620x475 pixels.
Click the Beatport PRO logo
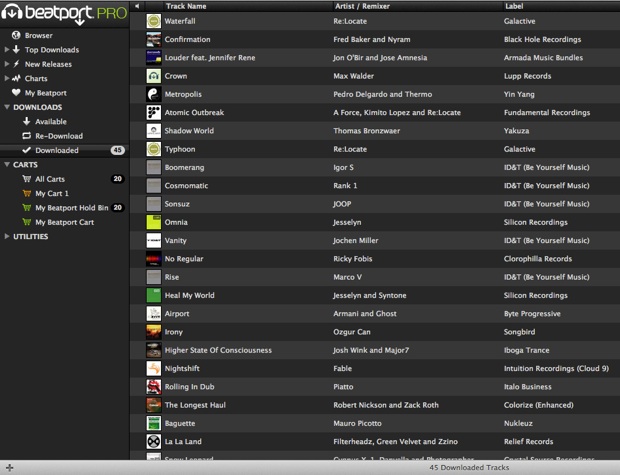pyautogui.click(x=64, y=14)
